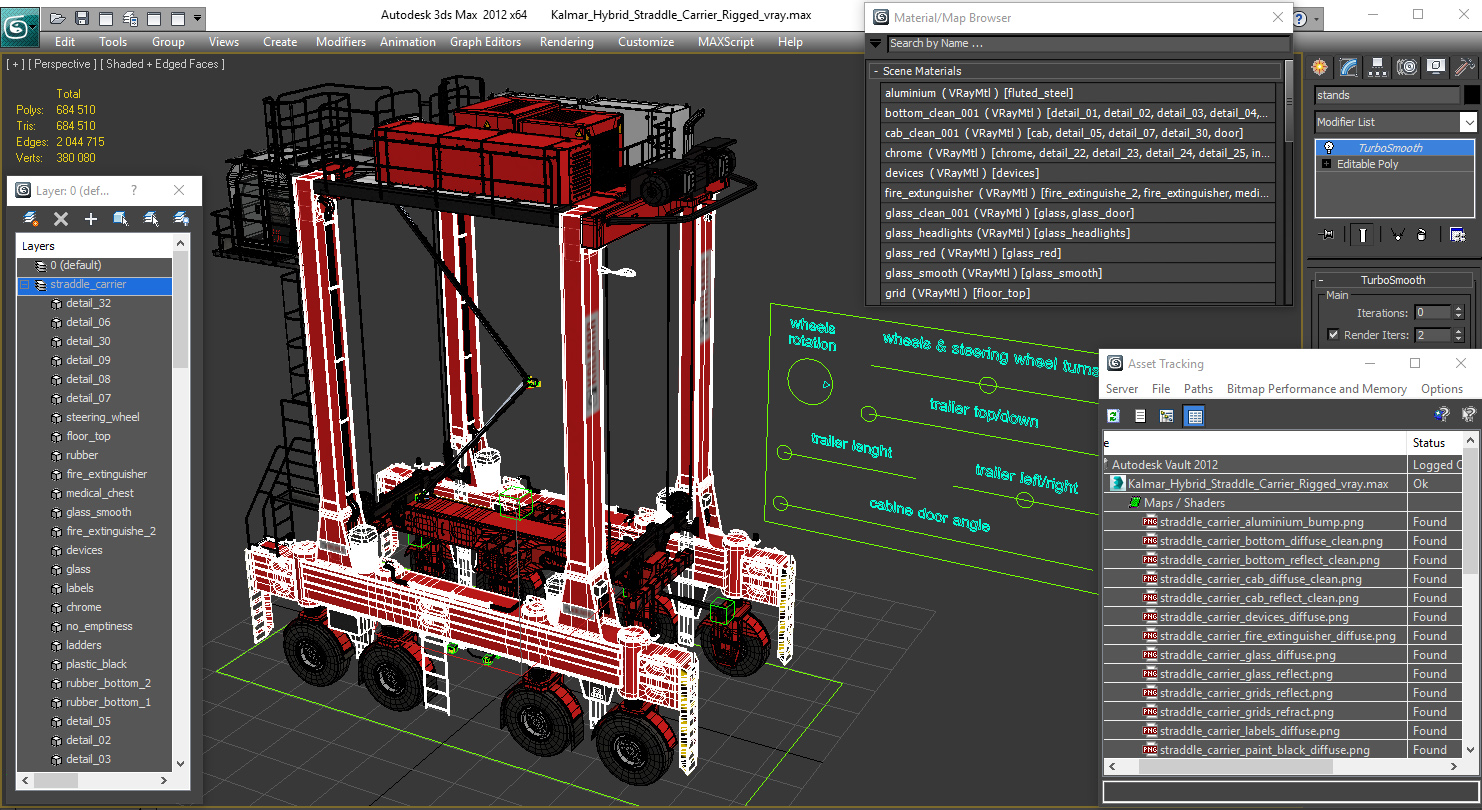Open the 3ds Max application menu button
Screen dimensions: 1482x810
[x=20, y=25]
